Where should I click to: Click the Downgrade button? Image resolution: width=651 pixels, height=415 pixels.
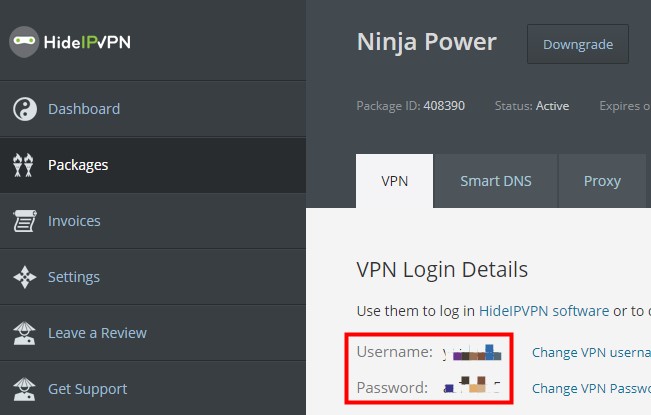578,44
